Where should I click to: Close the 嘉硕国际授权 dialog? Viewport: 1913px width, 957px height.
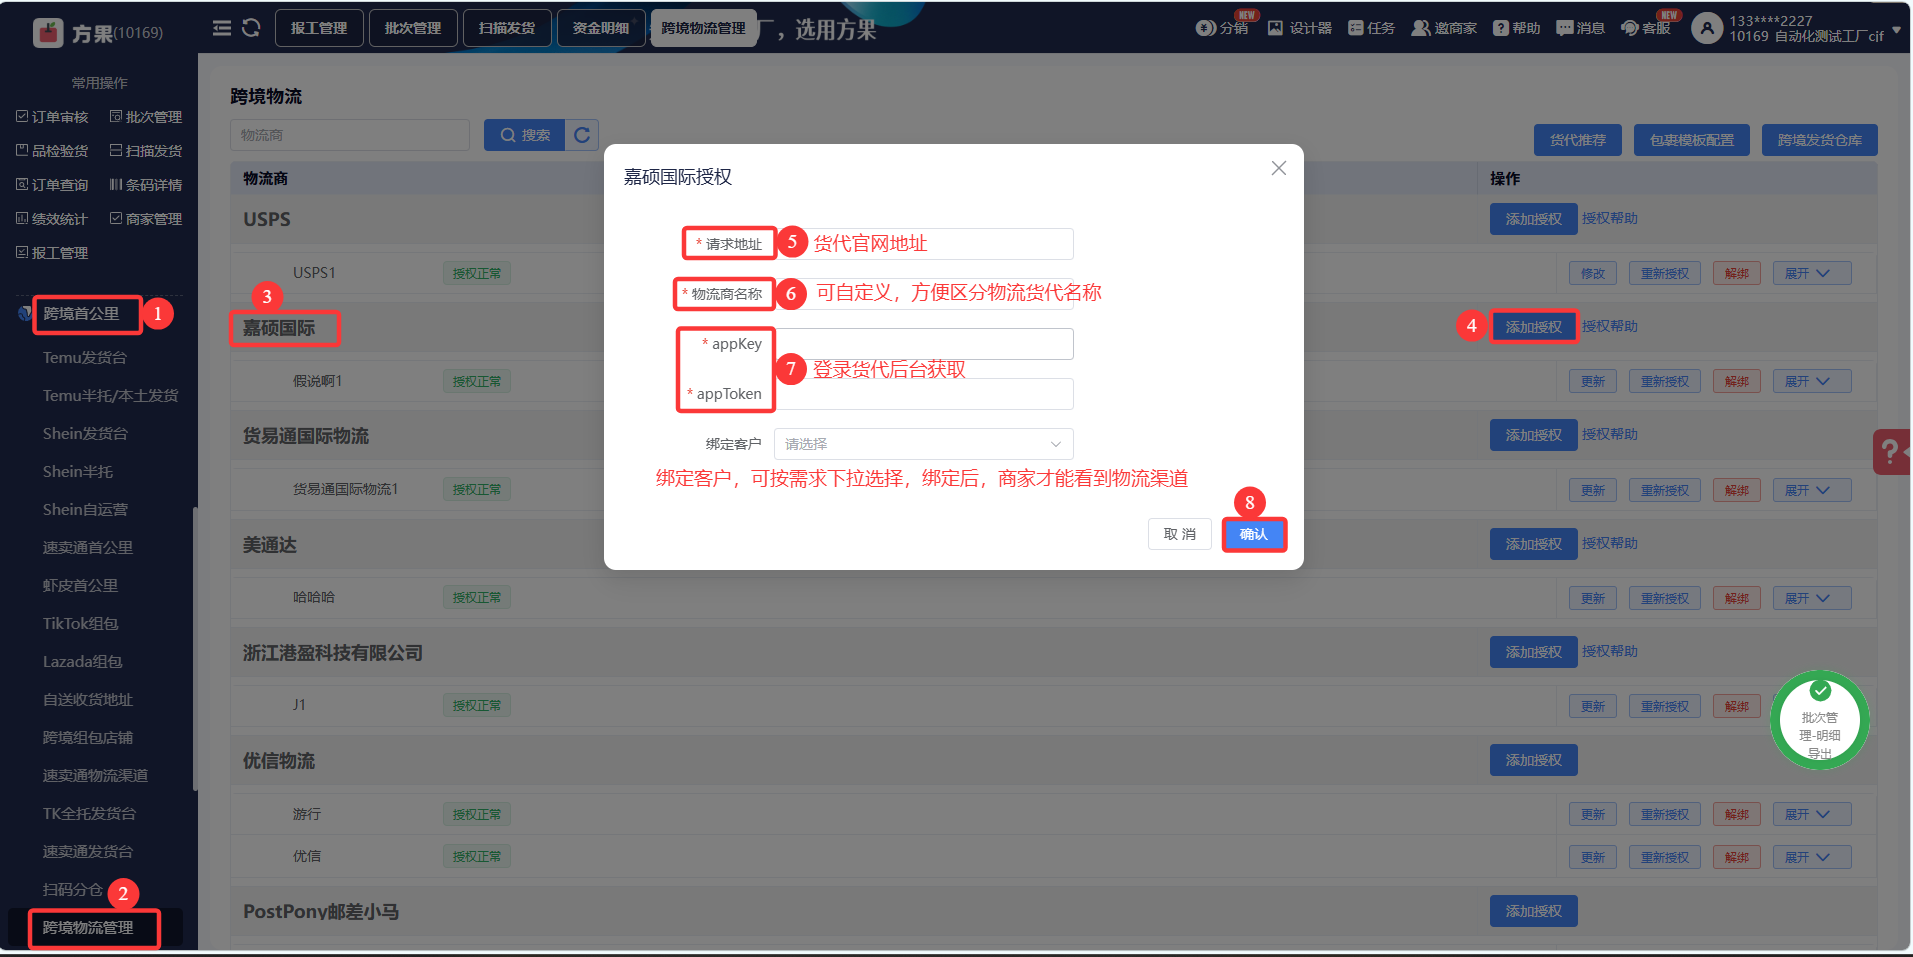(x=1278, y=168)
